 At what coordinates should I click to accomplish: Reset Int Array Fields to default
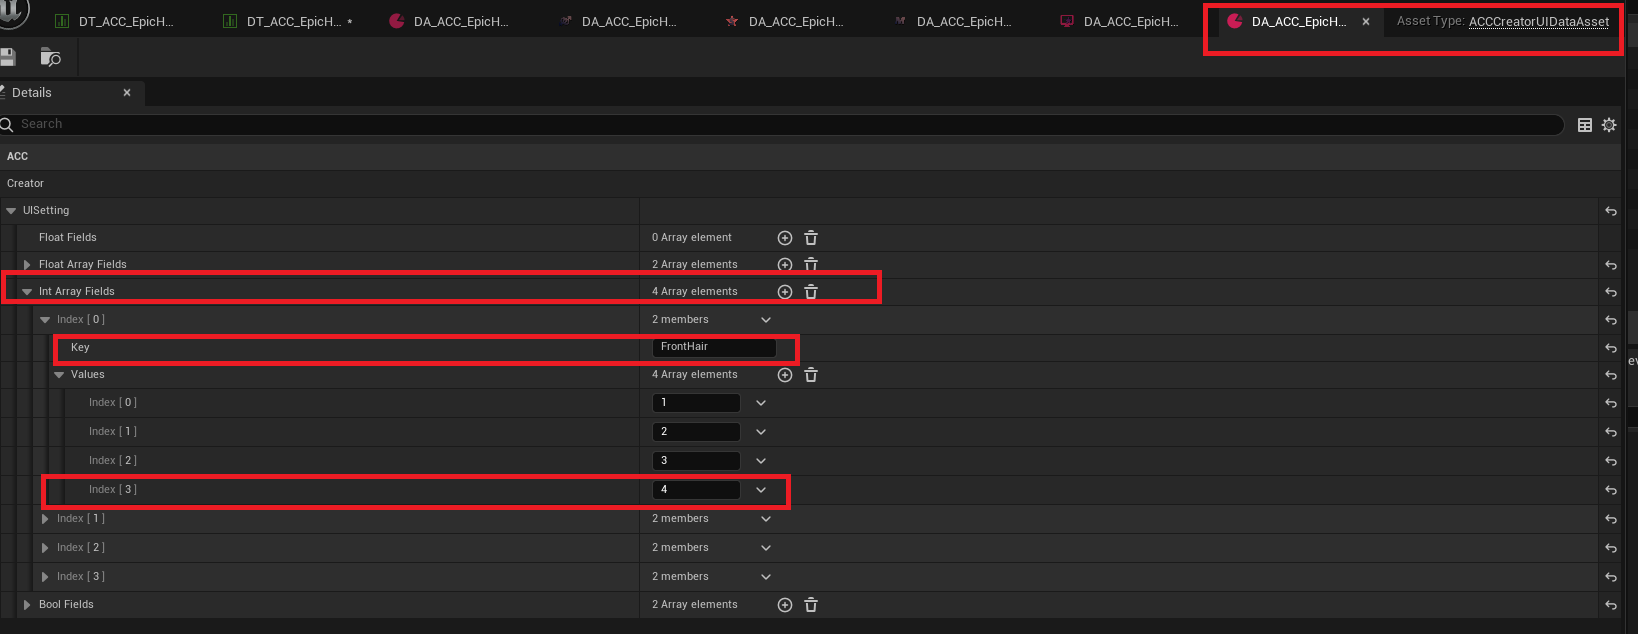coord(1611,292)
